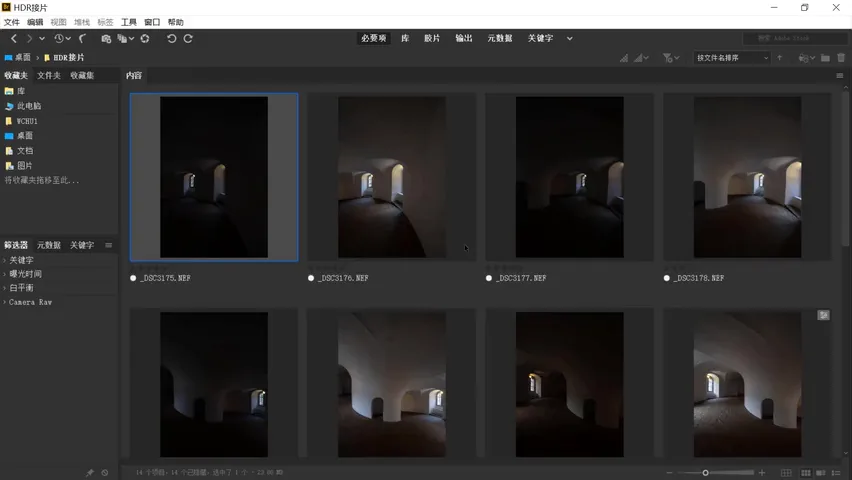This screenshot has height=480, width=852.
Task: Open in Camera Raw aperture icon
Action: coord(145,39)
